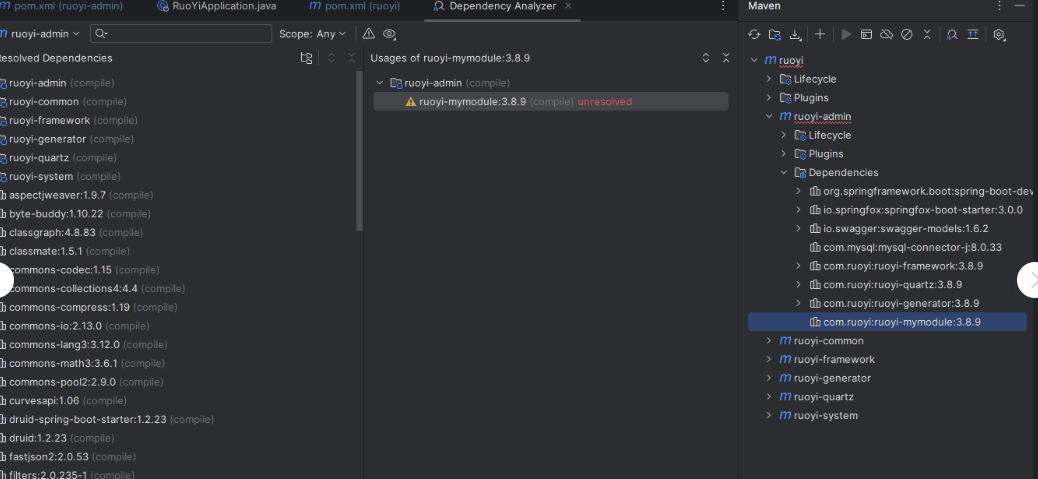Viewport: 1038px width, 479px height.
Task: Click the right carousel arrow button
Action: (x=1028, y=279)
